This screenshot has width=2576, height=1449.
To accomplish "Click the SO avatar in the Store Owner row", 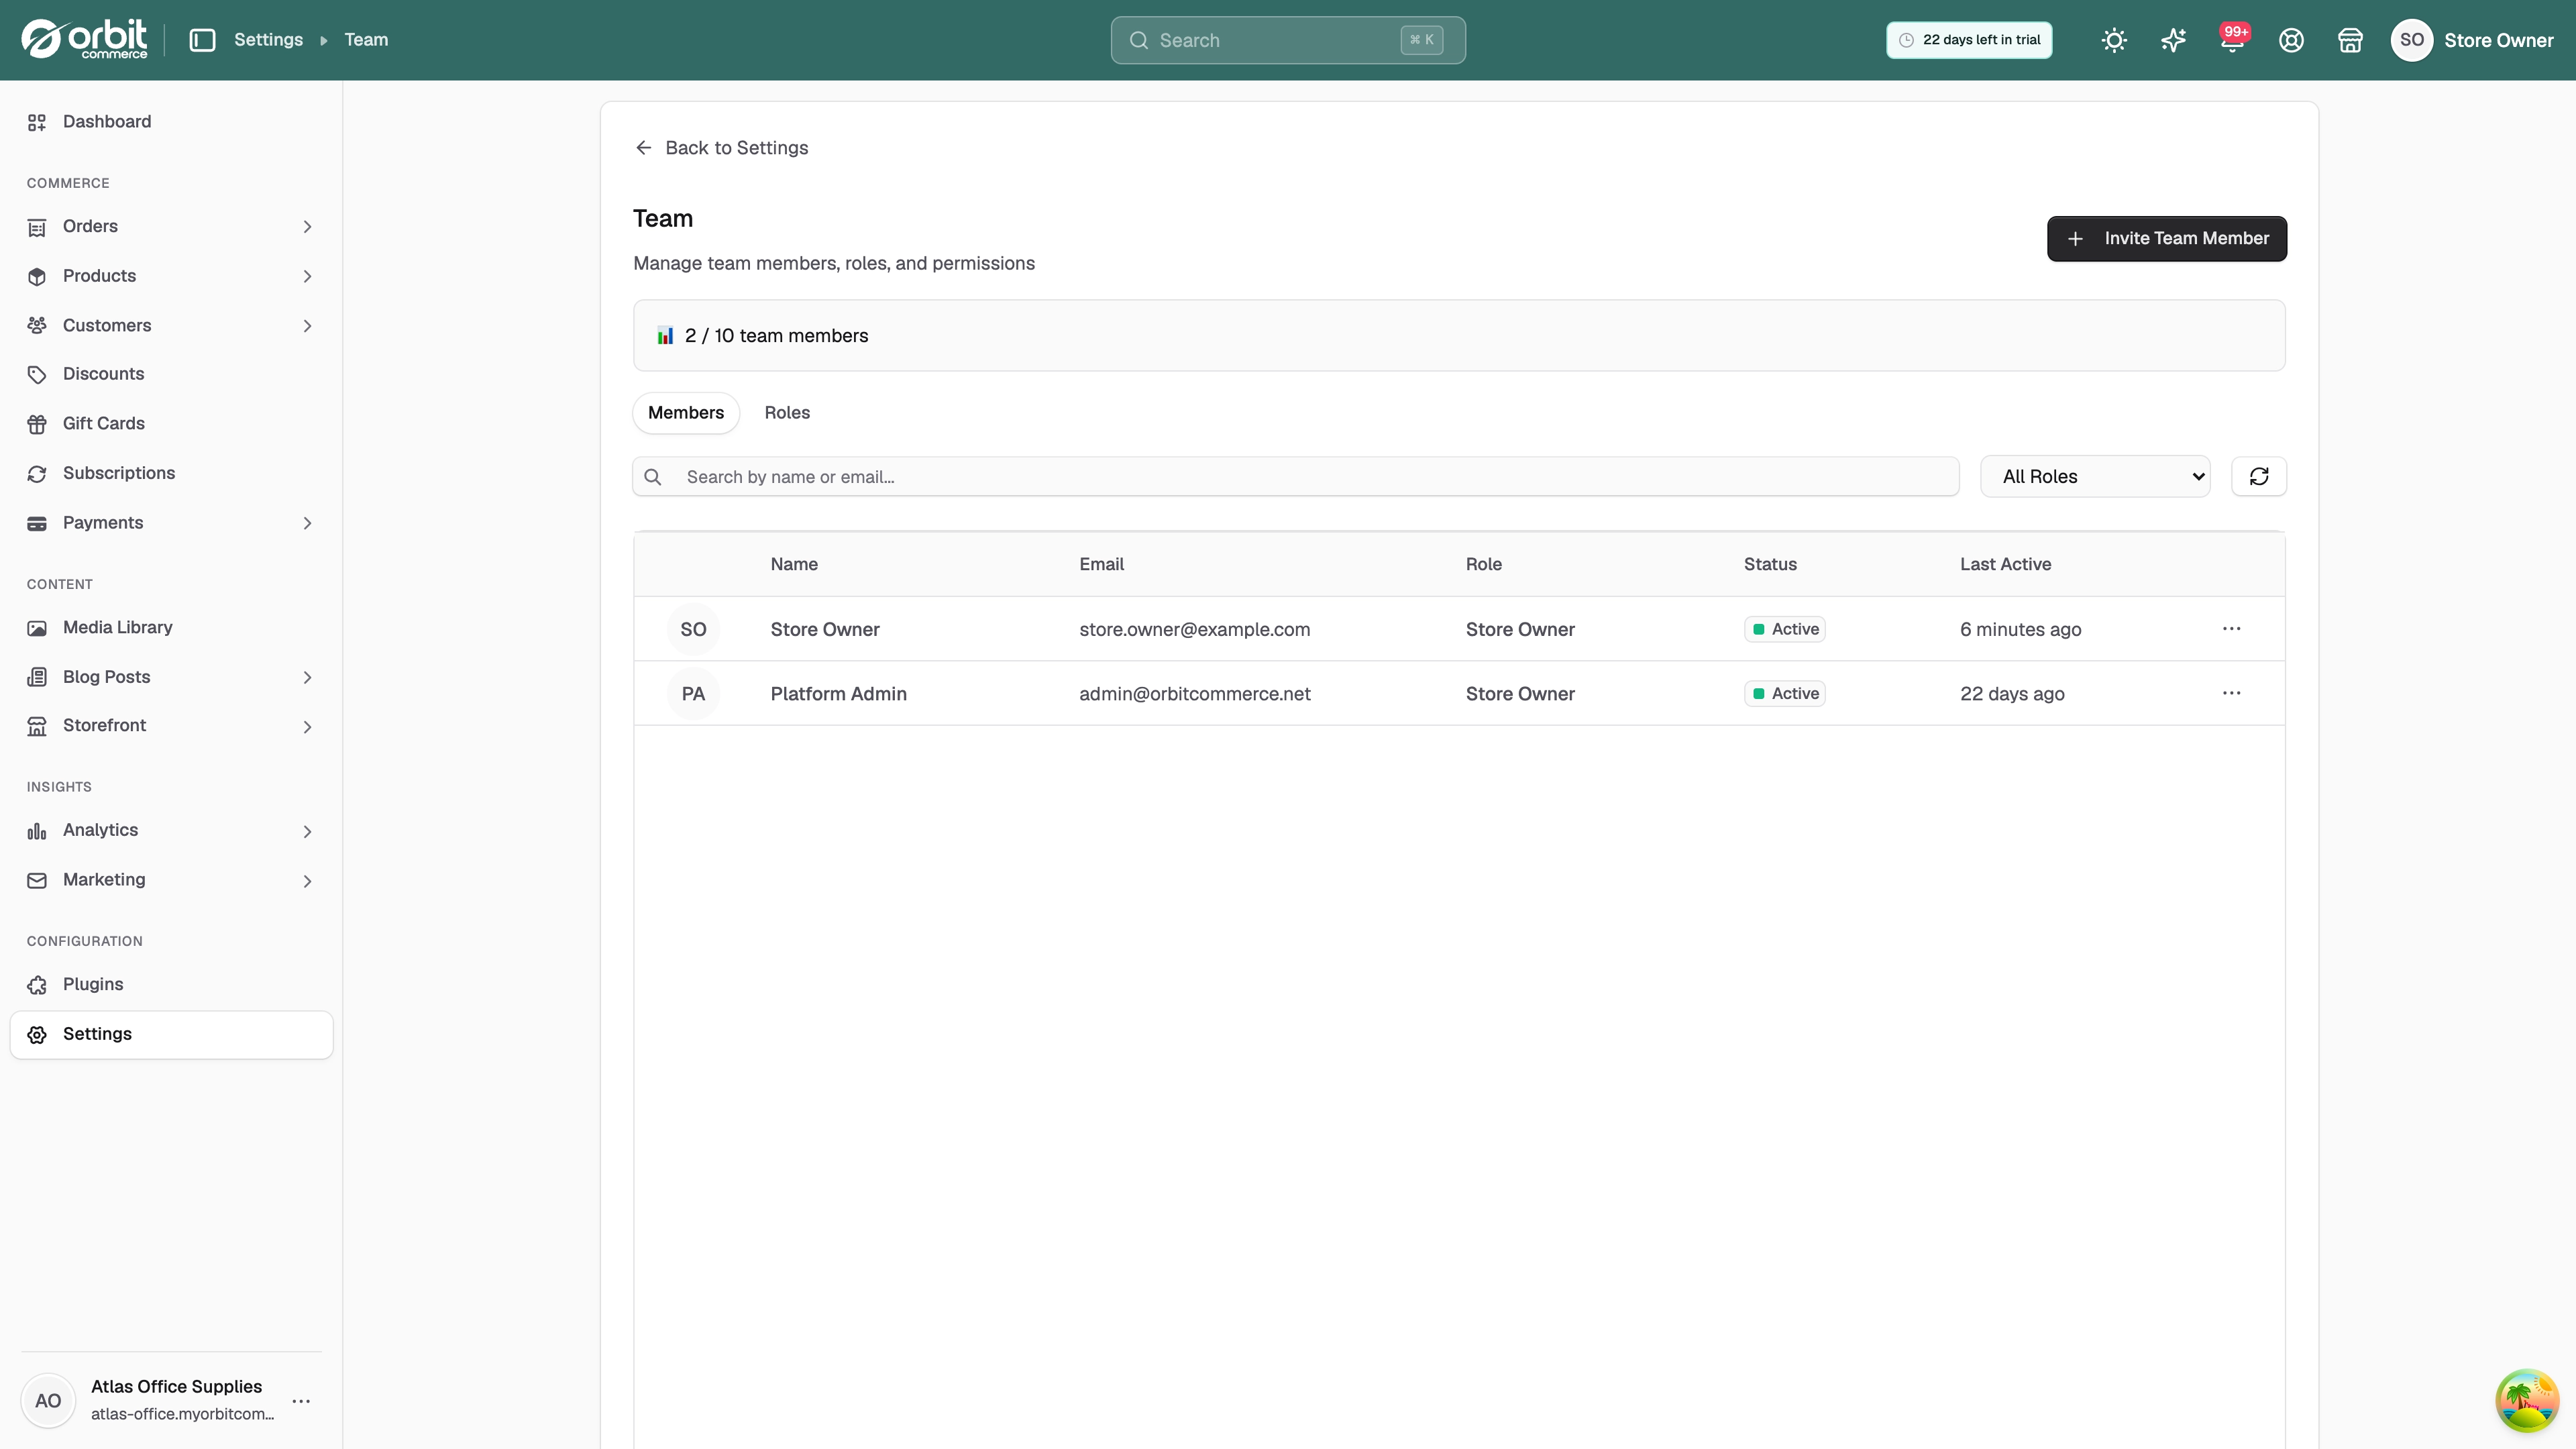I will click(693, 629).
